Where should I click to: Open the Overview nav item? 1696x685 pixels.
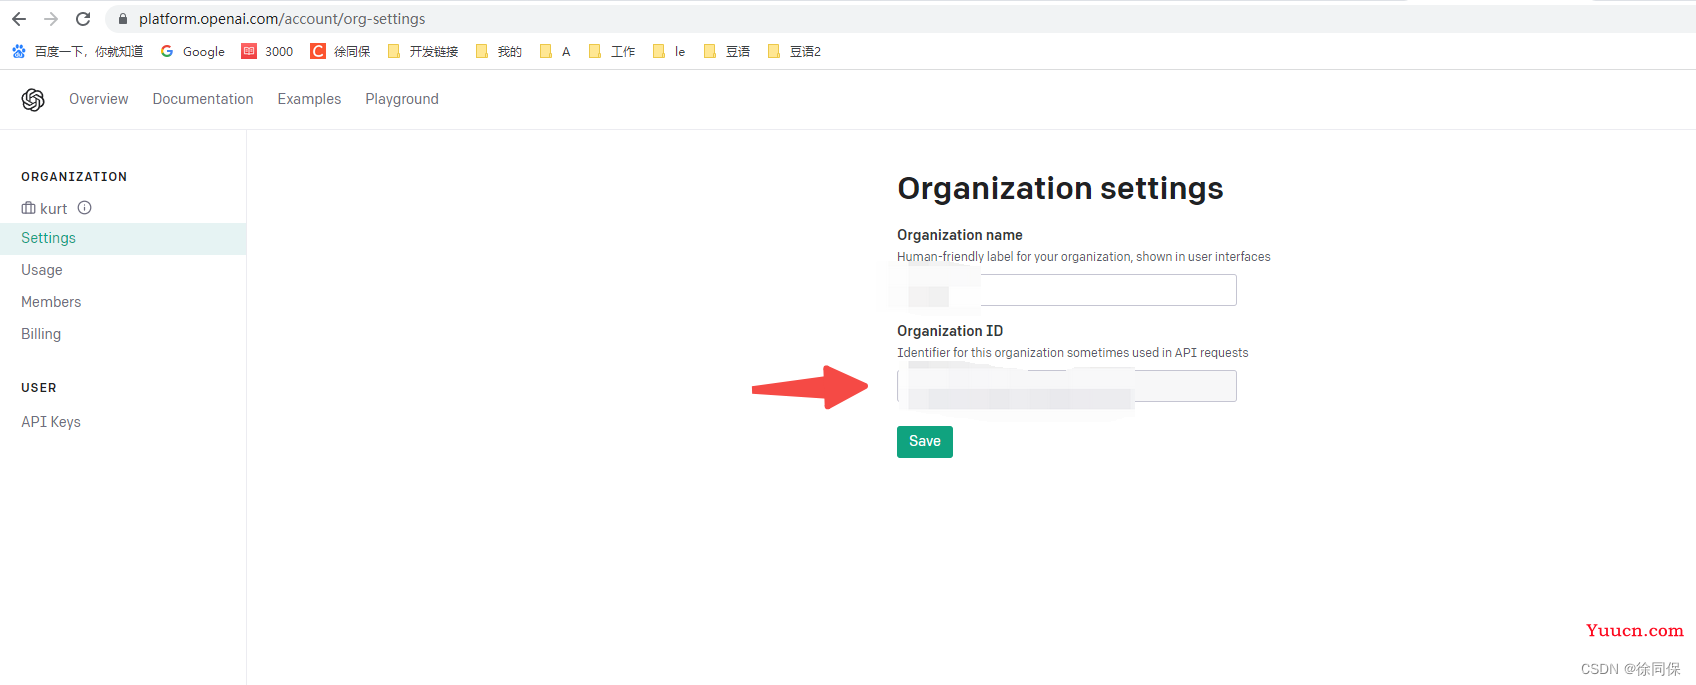coord(99,99)
